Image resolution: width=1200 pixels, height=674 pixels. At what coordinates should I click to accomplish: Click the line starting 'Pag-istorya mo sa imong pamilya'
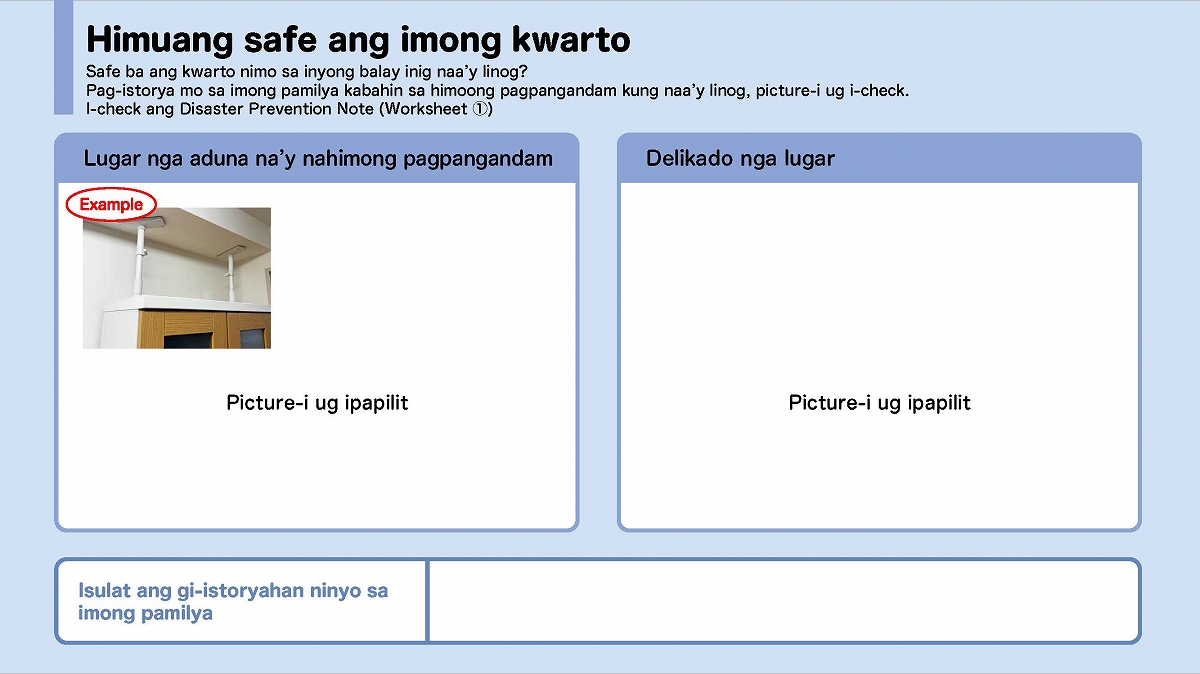click(x=497, y=91)
